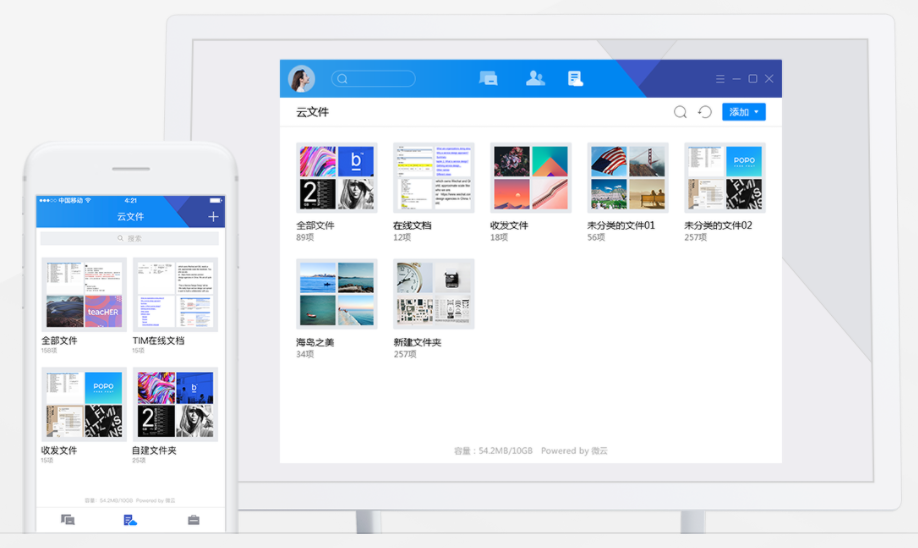This screenshot has height=548, width=918.
Task: Click the search magnifier beside refresh icon
Action: [680, 112]
